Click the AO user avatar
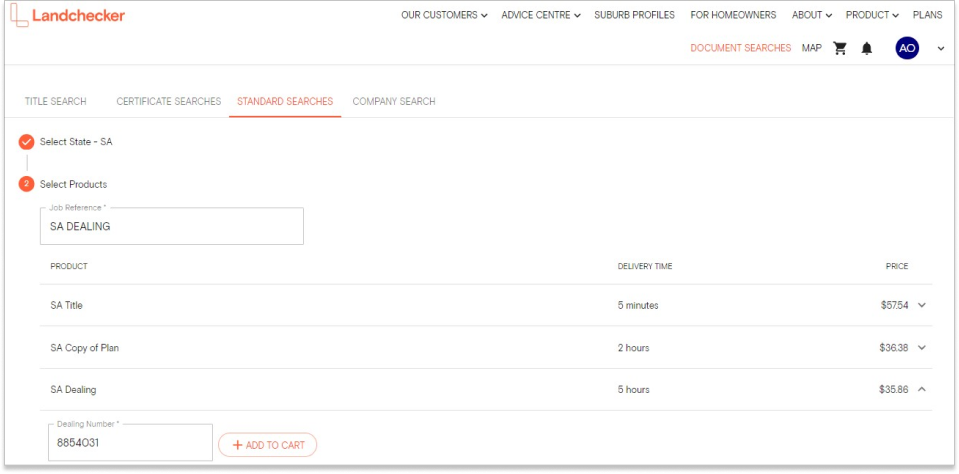Viewport: 959px width, 474px height. click(x=907, y=48)
